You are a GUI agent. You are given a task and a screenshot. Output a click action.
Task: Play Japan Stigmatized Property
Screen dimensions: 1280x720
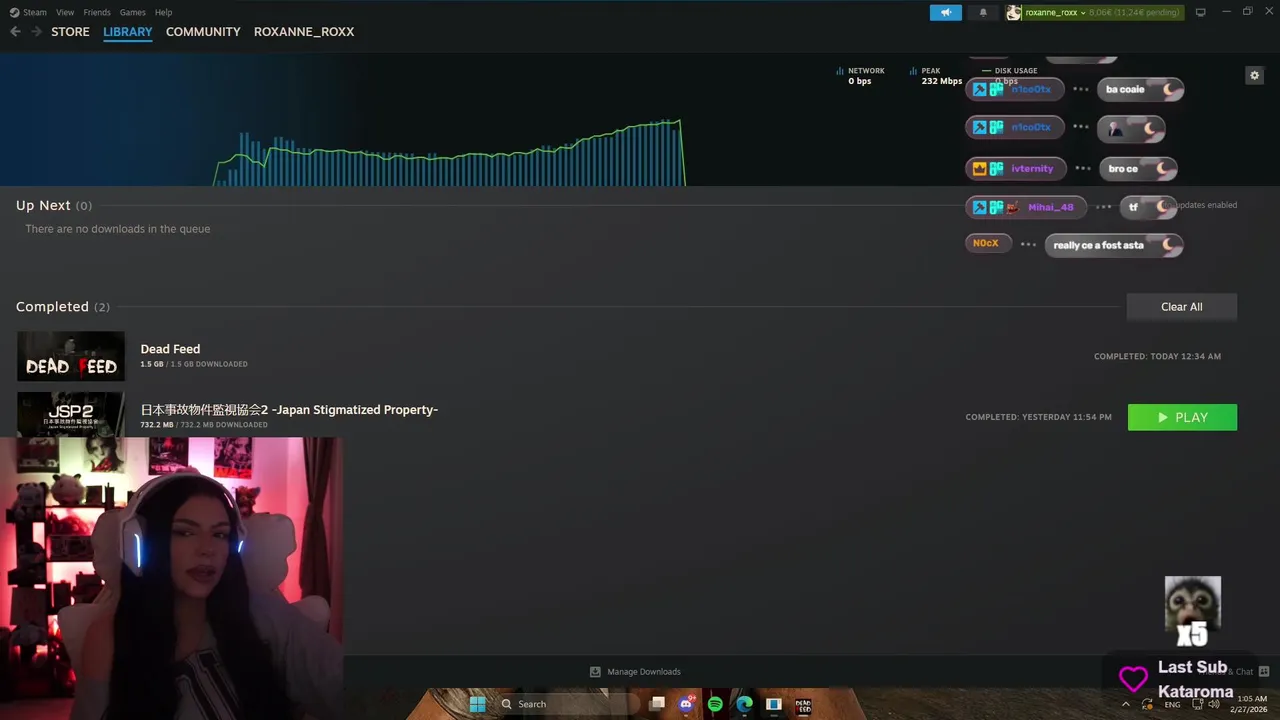(1182, 418)
